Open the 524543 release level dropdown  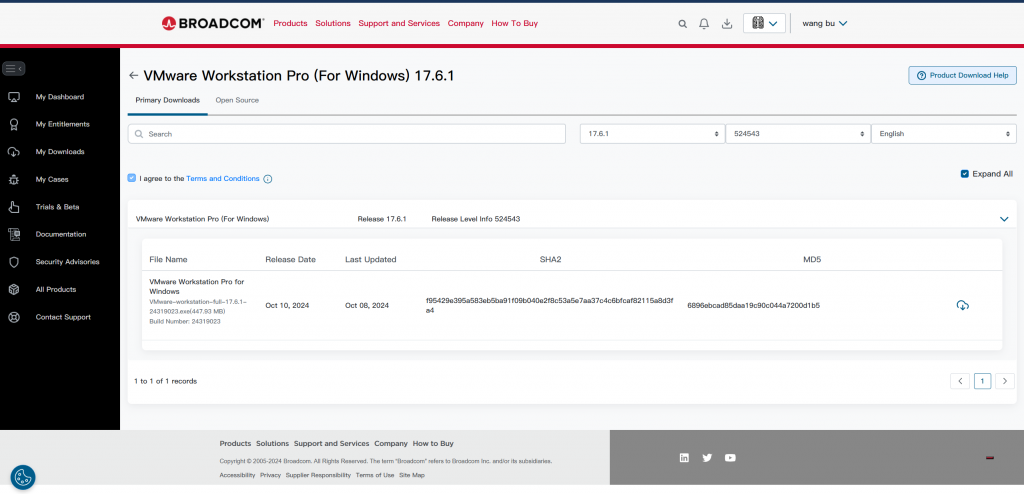797,134
